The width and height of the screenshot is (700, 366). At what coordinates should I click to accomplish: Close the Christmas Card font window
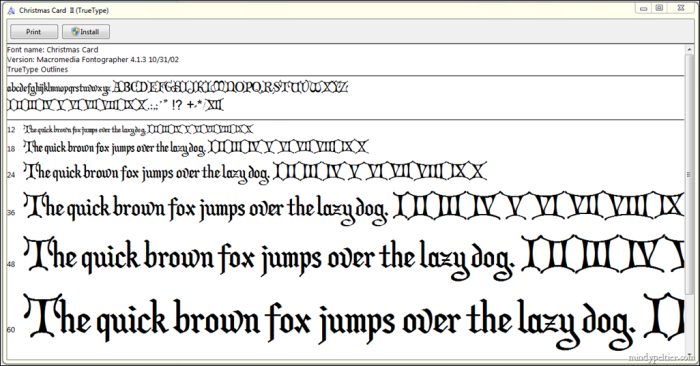(681, 8)
